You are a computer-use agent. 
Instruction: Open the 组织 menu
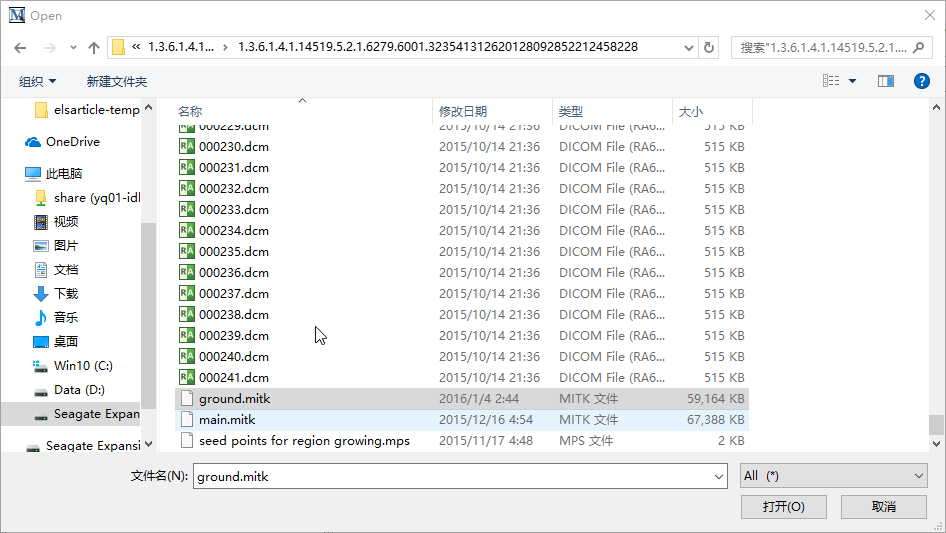tap(38, 81)
